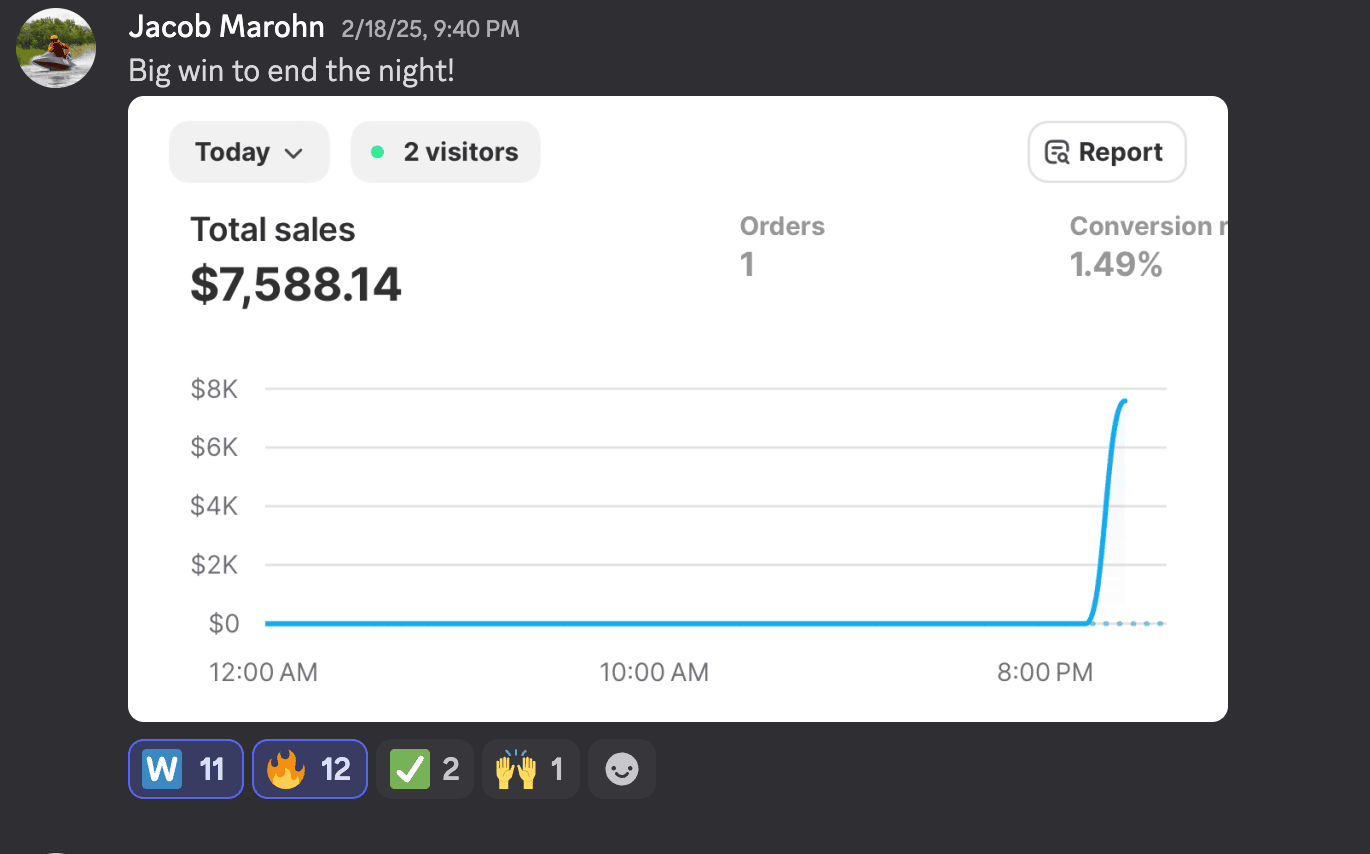This screenshot has height=854, width=1370.
Task: Open the add reaction smiley picker
Action: 622,769
